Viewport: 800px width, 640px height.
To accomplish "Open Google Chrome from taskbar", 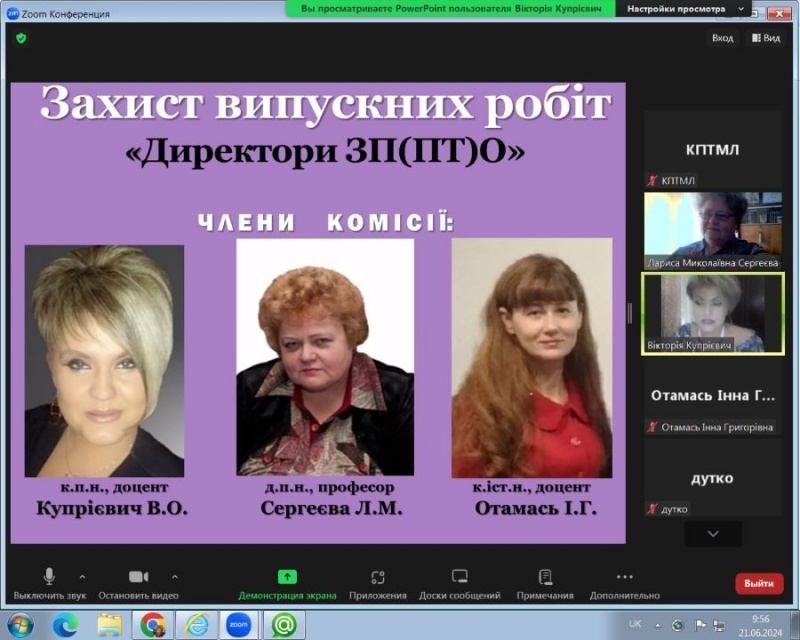I will click(x=153, y=625).
